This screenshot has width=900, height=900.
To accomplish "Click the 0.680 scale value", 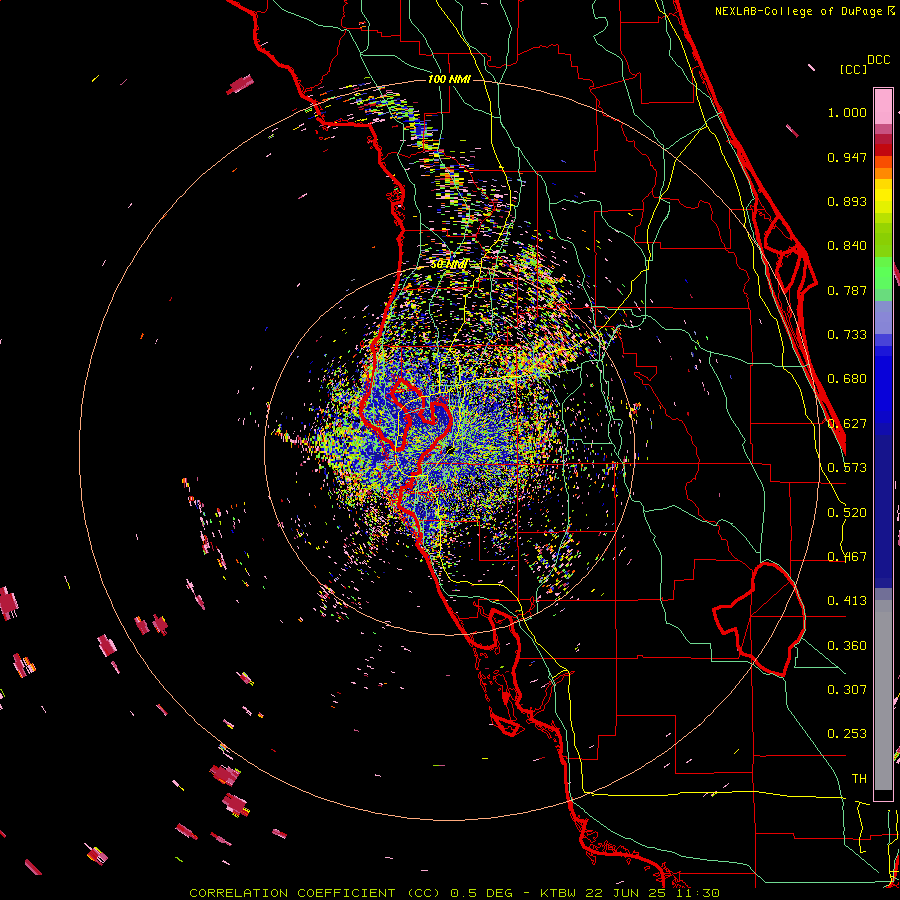I will click(x=847, y=379).
